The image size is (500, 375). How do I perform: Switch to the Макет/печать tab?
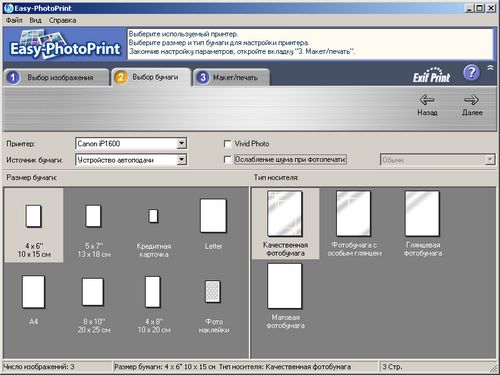231,78
